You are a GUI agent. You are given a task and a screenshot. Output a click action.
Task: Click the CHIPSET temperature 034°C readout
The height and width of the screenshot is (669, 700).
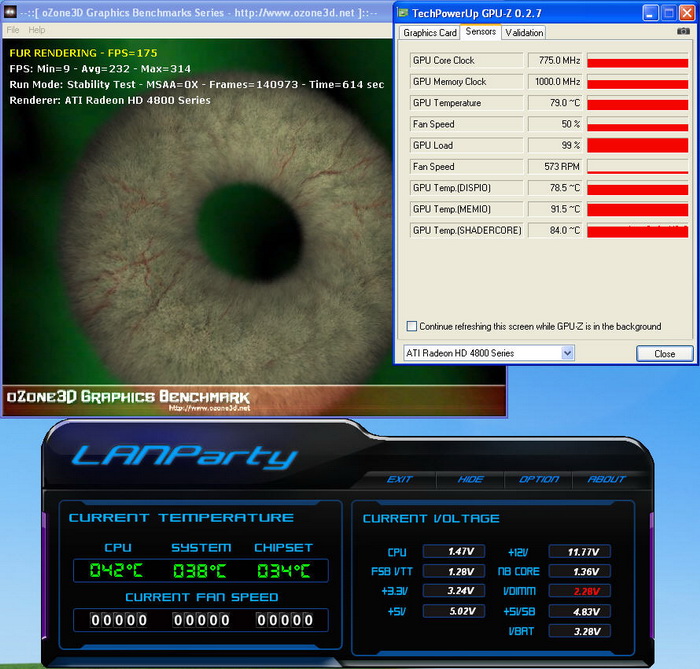tap(283, 570)
